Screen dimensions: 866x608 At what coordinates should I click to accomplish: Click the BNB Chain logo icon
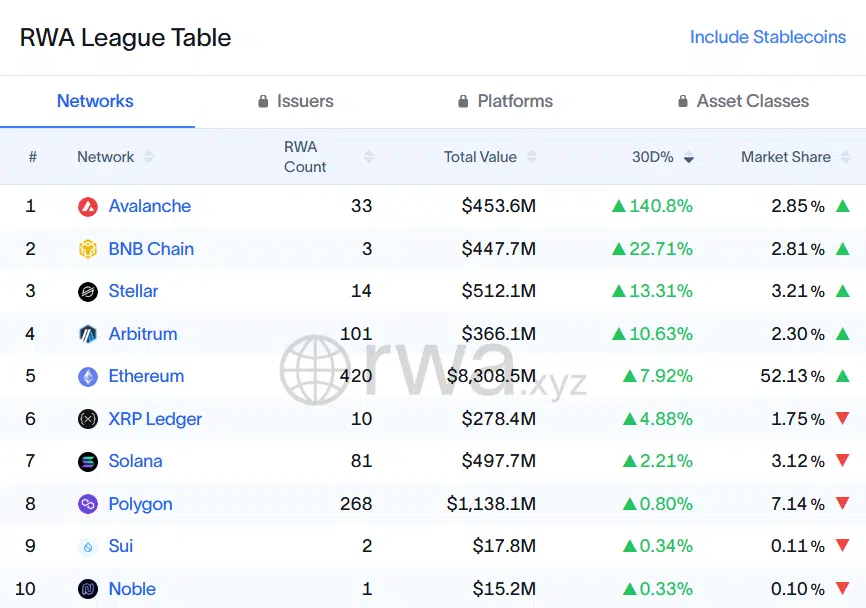pyautogui.click(x=88, y=249)
